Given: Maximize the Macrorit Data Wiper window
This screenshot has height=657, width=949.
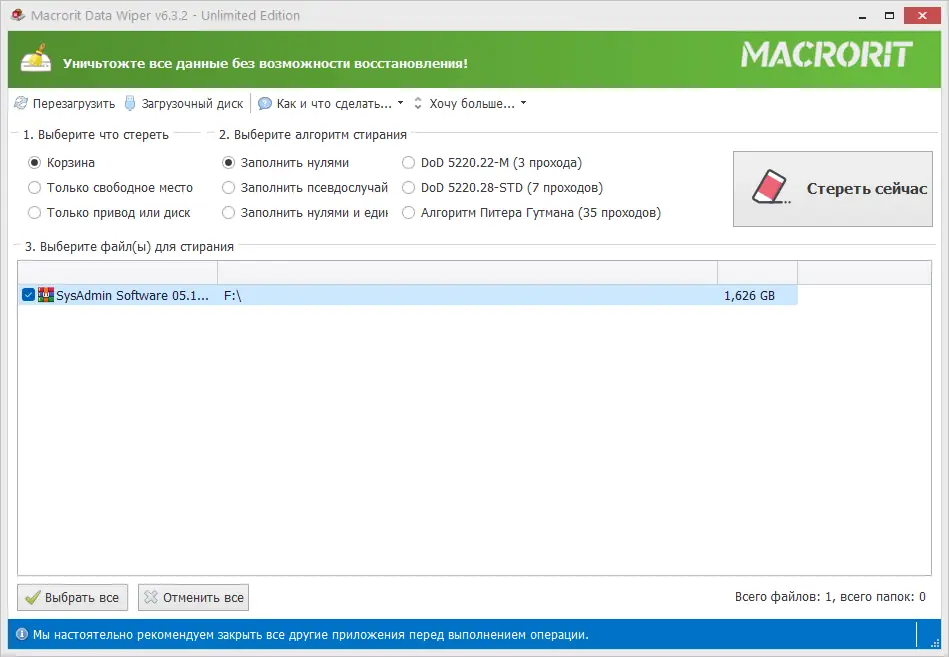Looking at the screenshot, I should (x=889, y=16).
